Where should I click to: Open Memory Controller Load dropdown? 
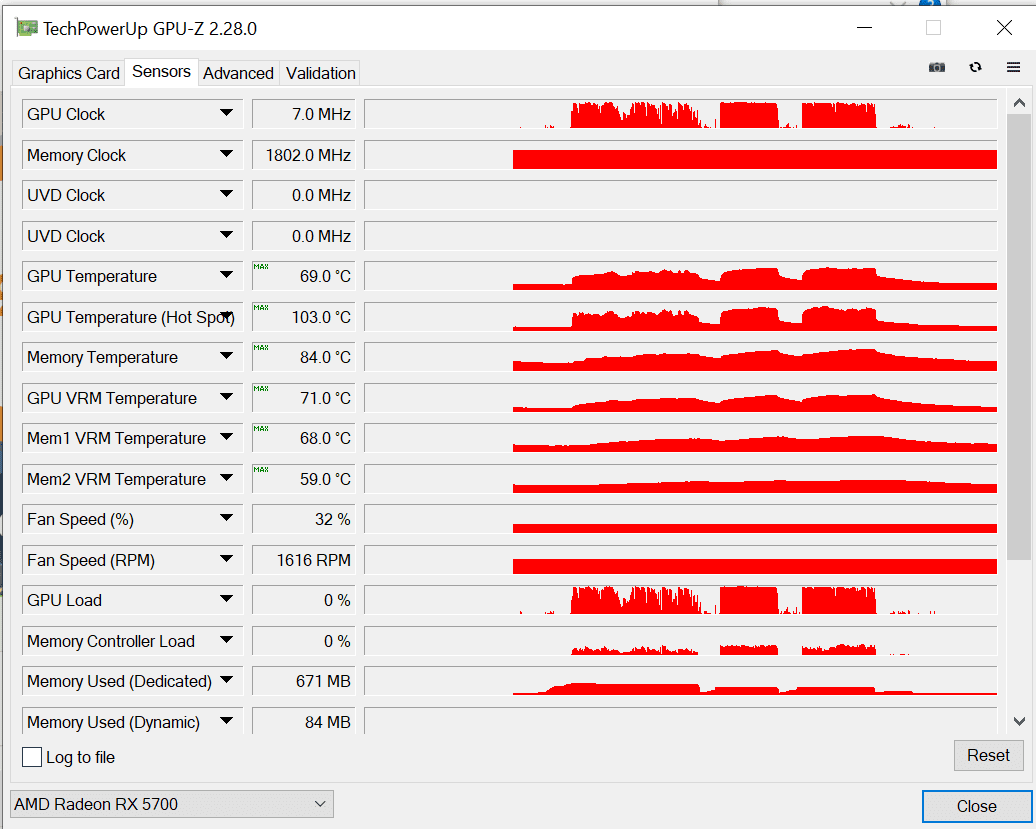tap(226, 641)
